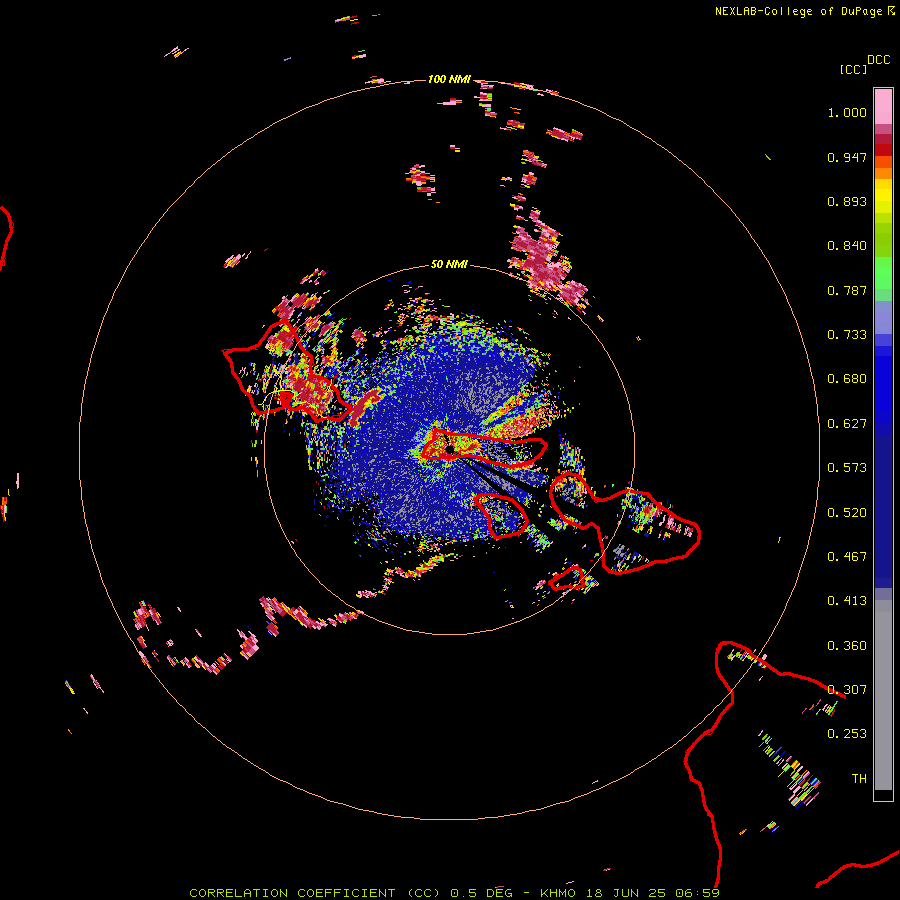Select the 0.520 scale value
Viewport: 900px width, 900px height.
[x=847, y=513]
